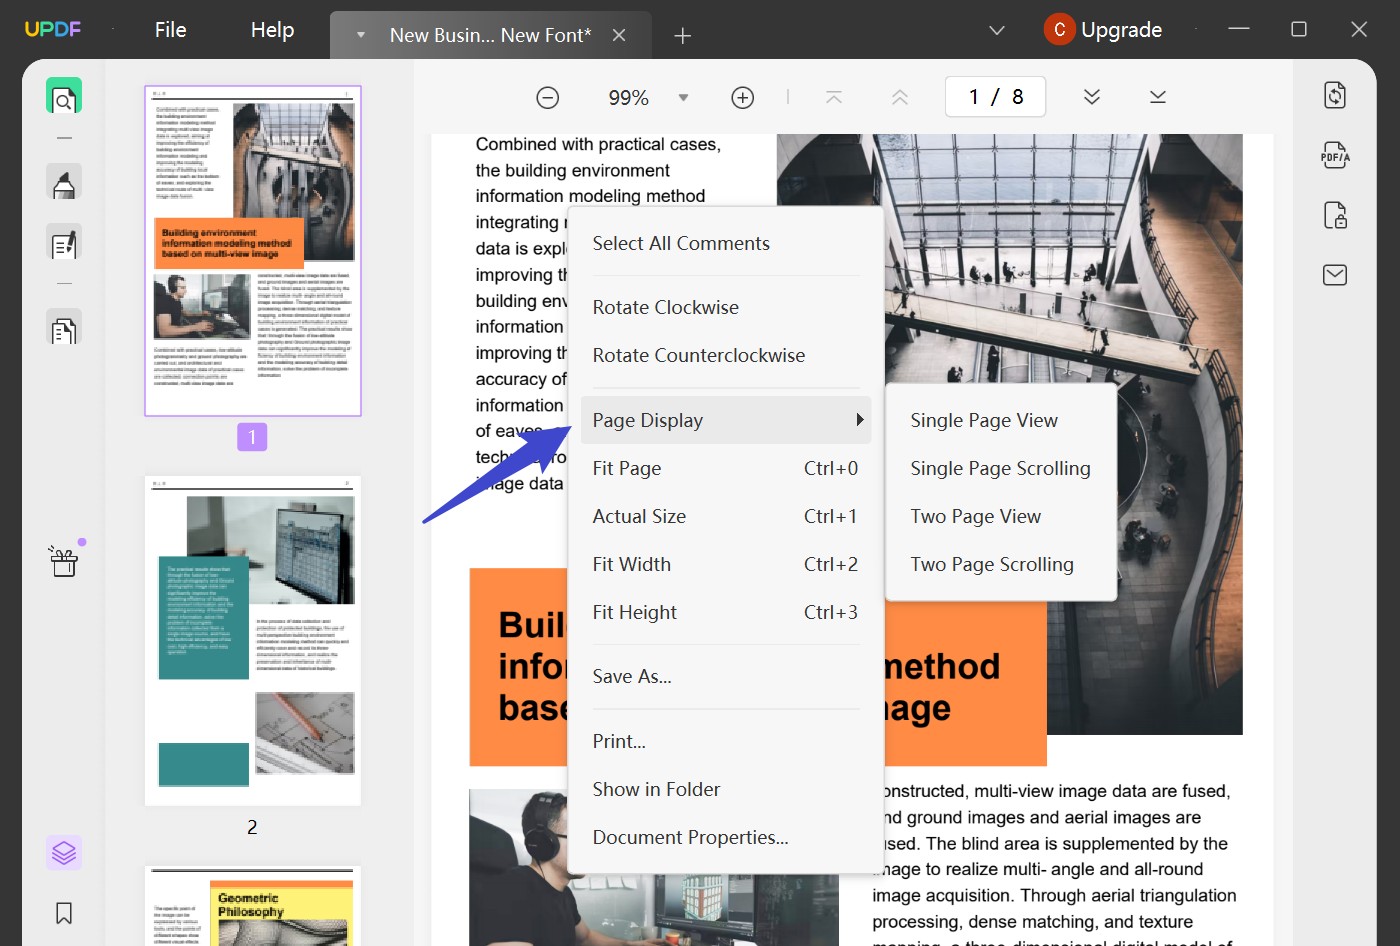Expand the tab list chevron
The height and width of the screenshot is (946, 1400).
(x=997, y=30)
